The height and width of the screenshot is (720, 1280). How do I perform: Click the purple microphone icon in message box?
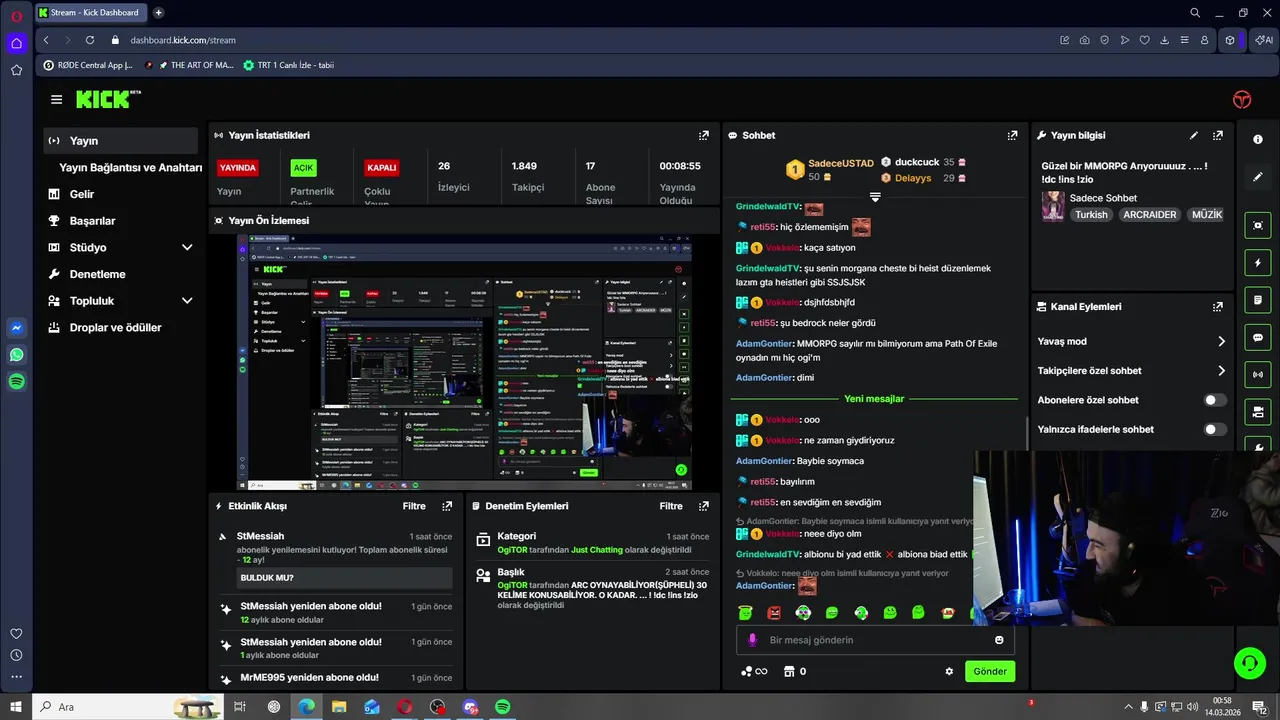point(752,640)
